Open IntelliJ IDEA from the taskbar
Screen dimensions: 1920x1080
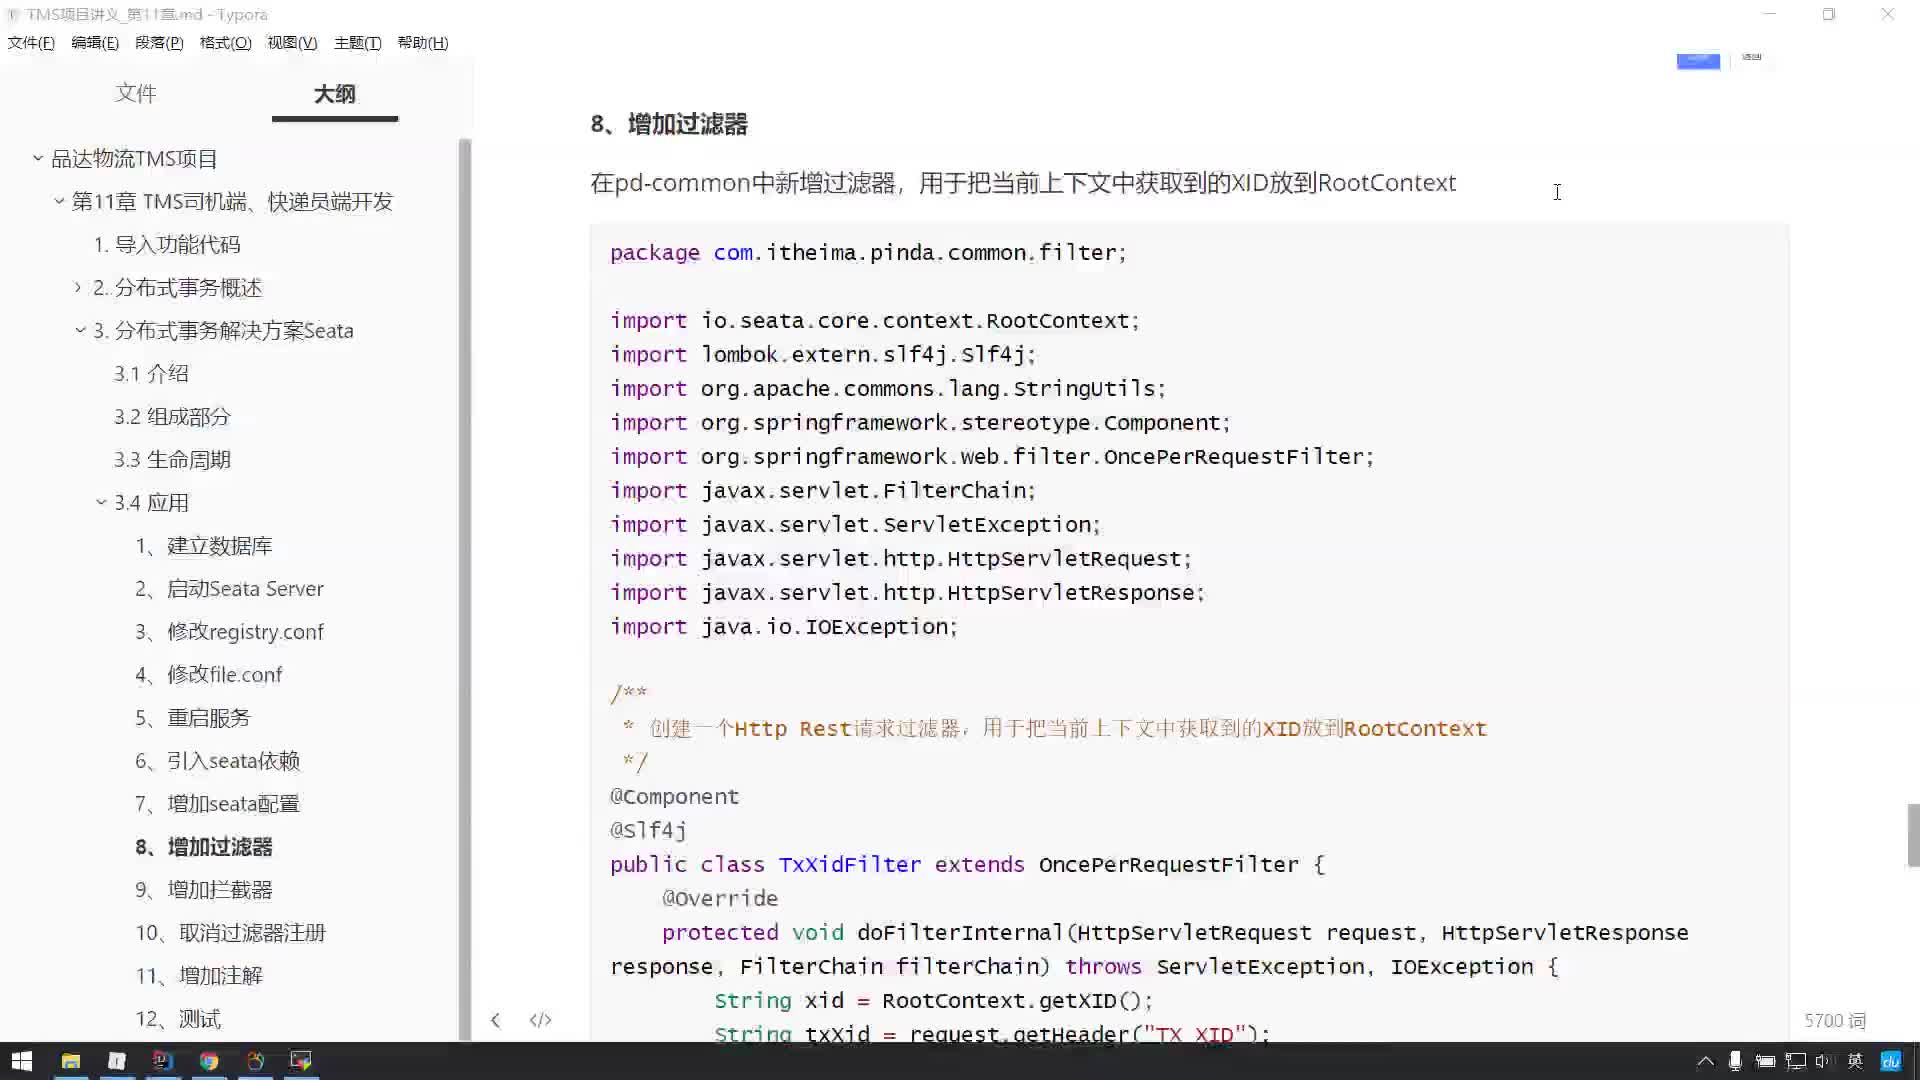[162, 1061]
